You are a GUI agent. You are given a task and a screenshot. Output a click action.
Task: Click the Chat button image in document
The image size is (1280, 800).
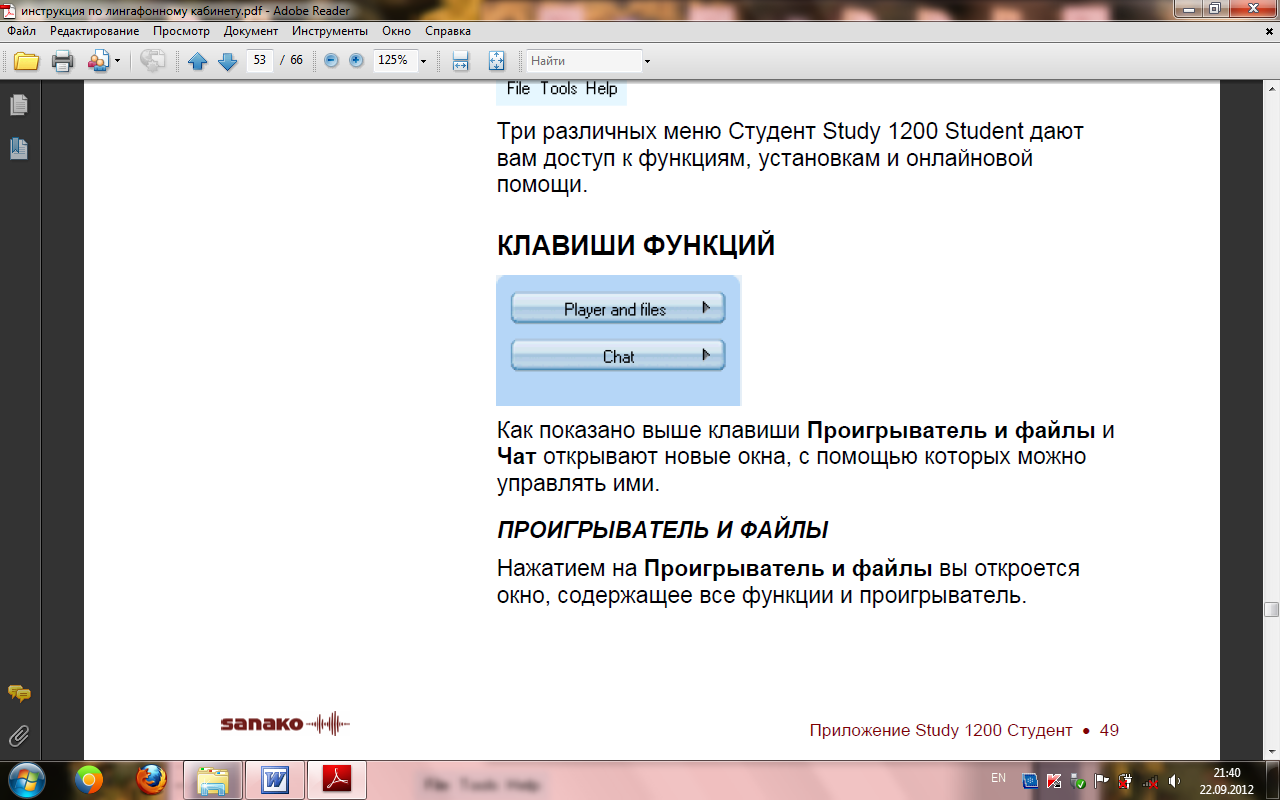(x=618, y=356)
